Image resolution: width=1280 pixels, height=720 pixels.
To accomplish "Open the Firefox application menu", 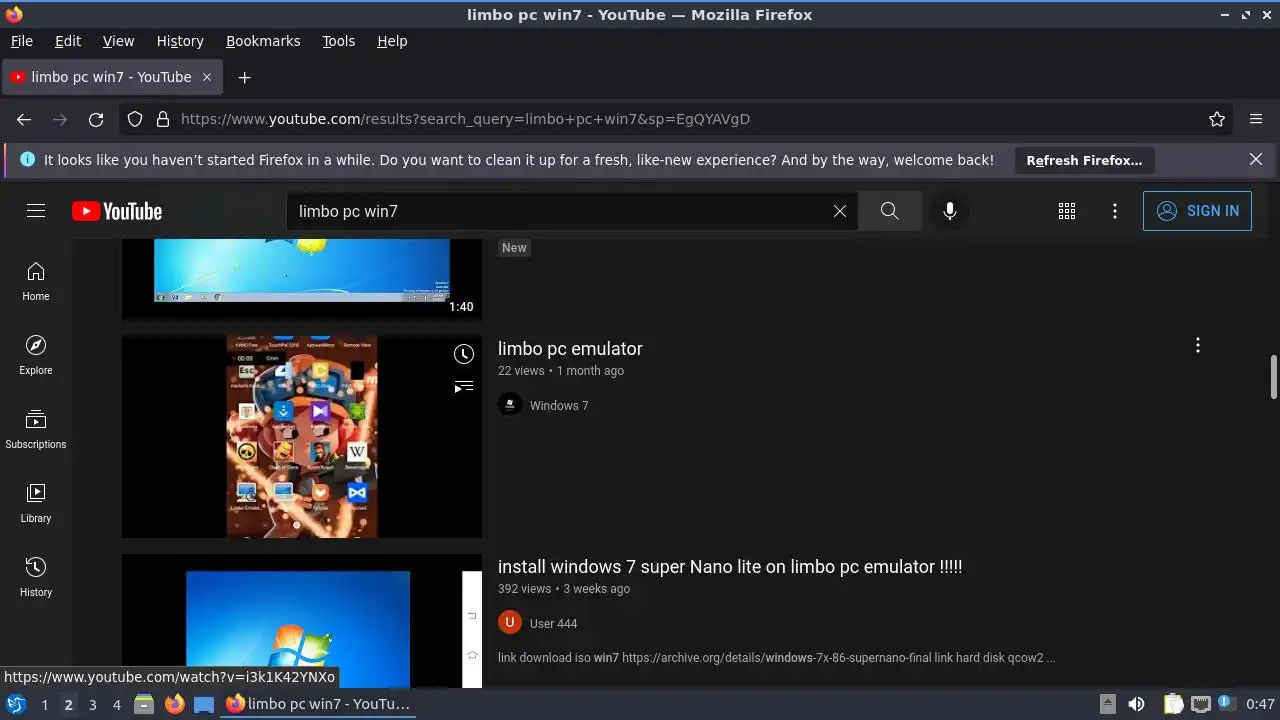I will 1256,119.
